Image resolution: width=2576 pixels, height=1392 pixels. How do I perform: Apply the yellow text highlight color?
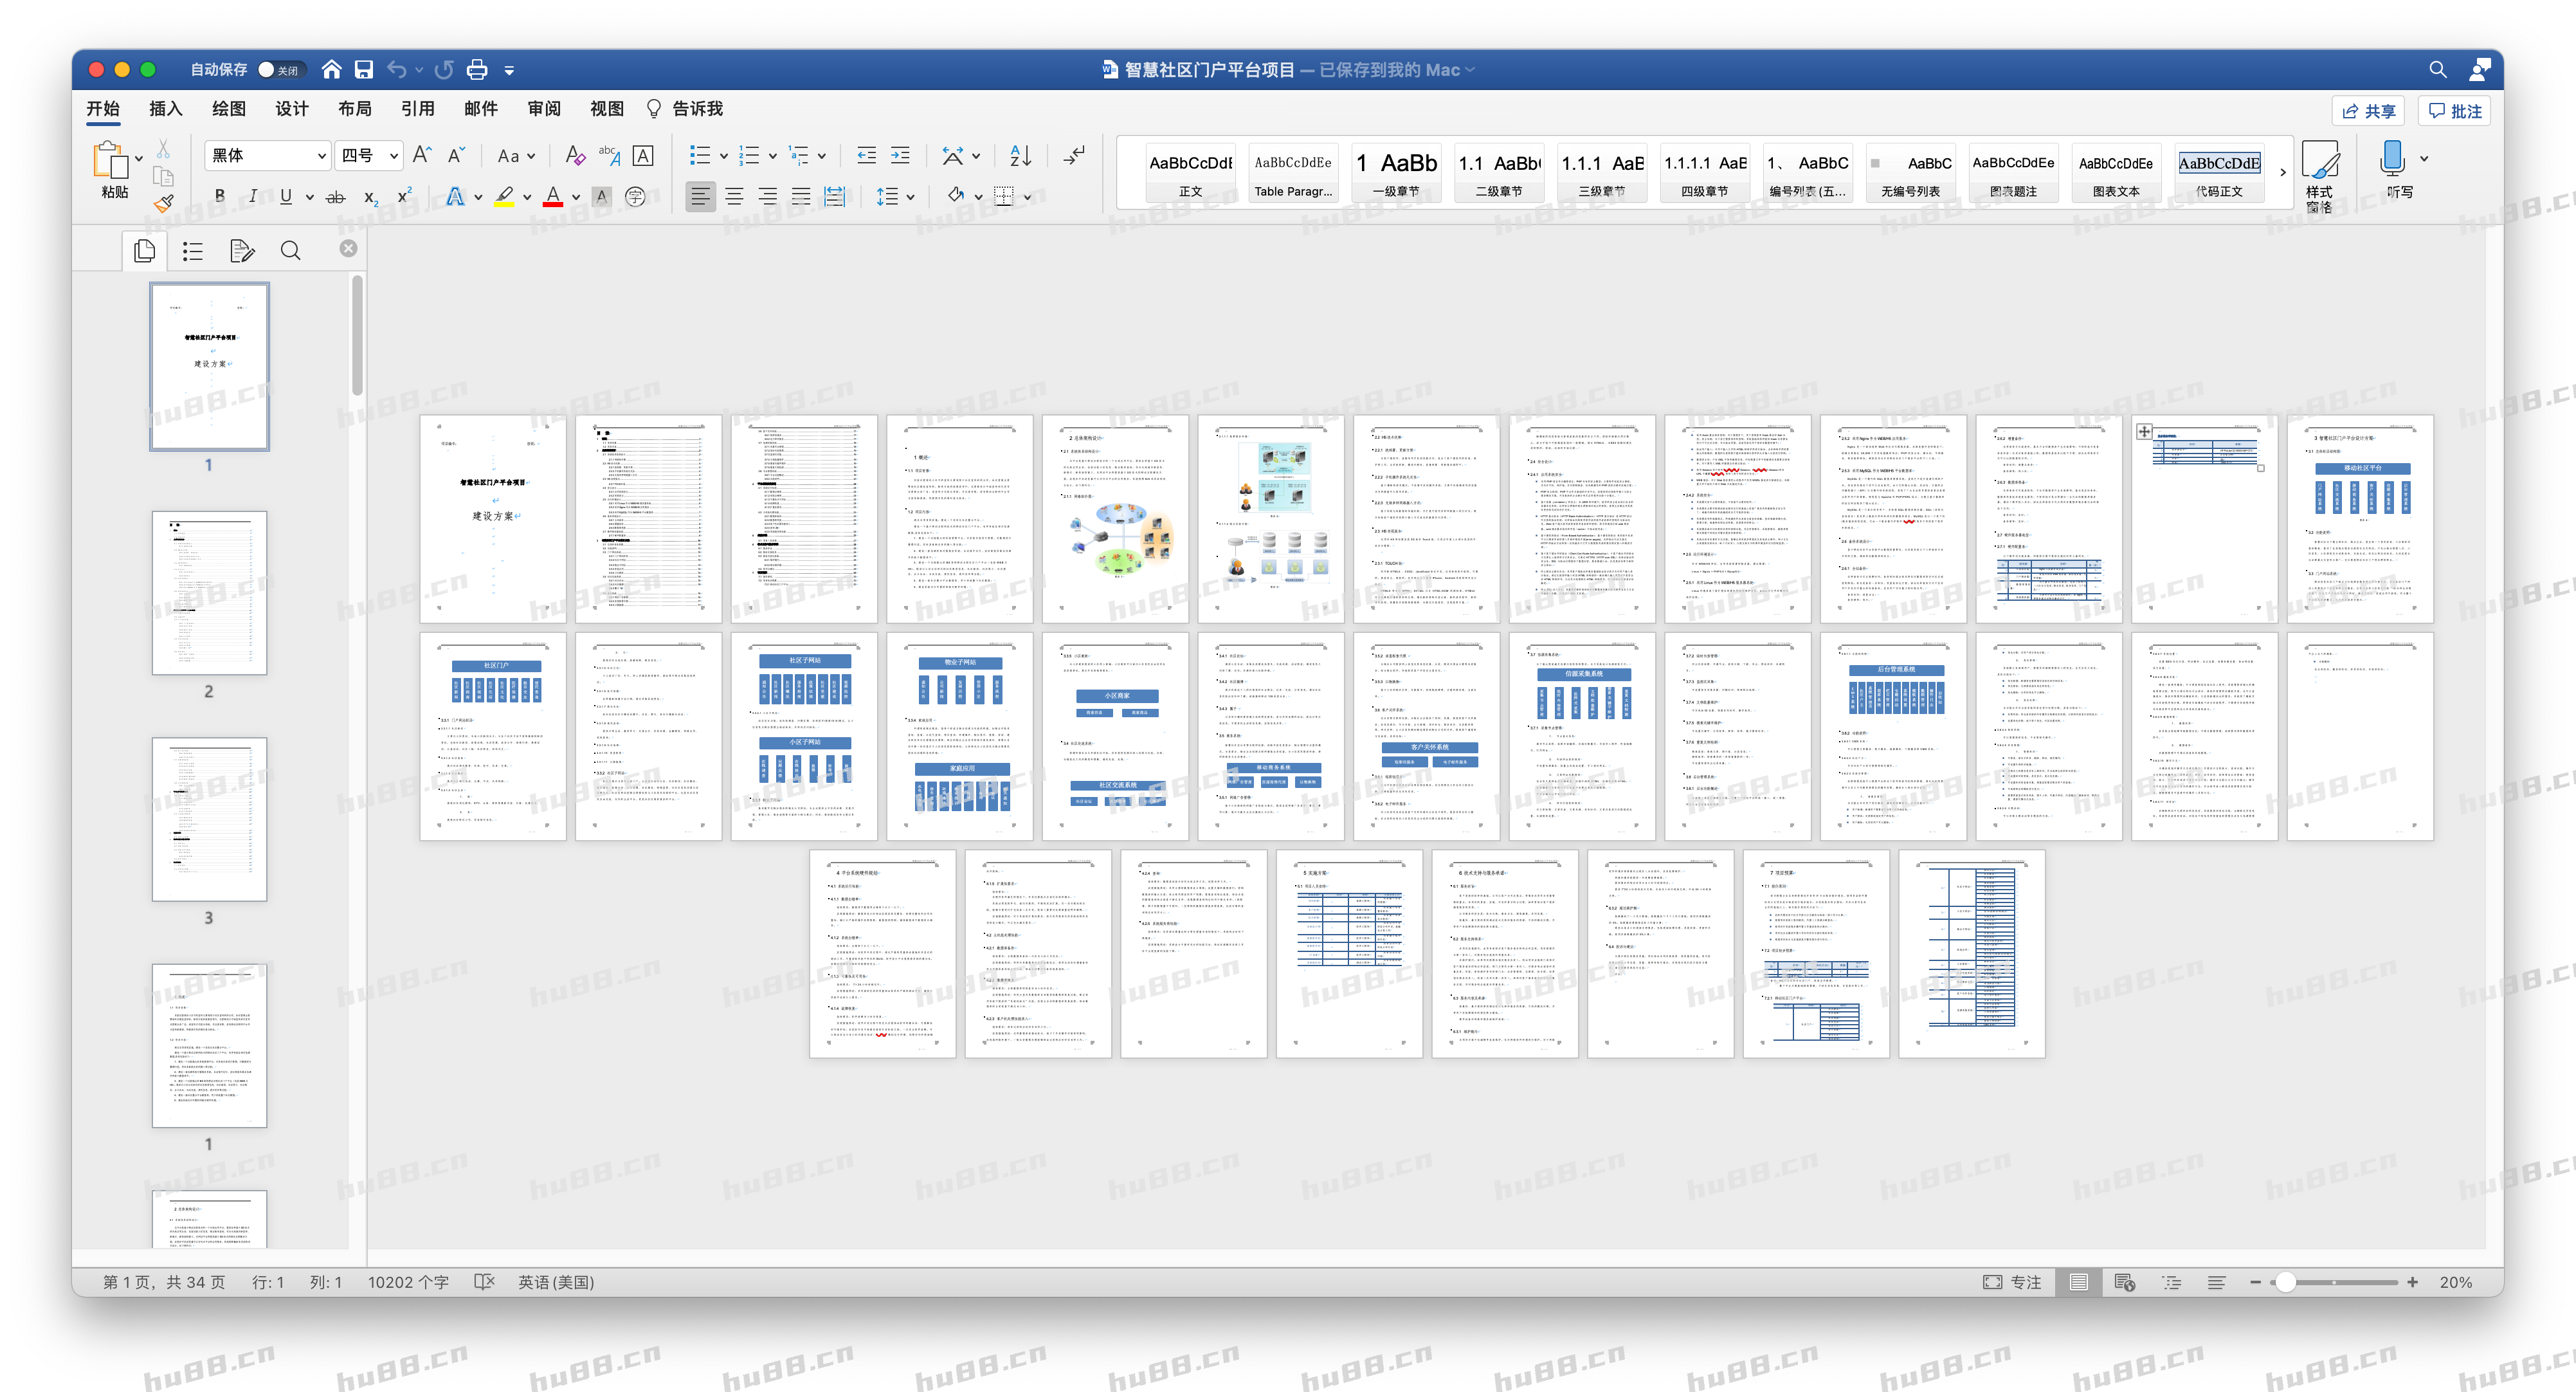pos(504,196)
